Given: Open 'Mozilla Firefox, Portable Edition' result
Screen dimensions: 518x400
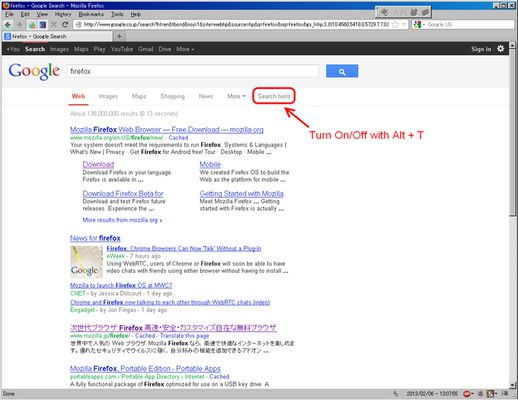Looking at the screenshot, I should (145, 369).
